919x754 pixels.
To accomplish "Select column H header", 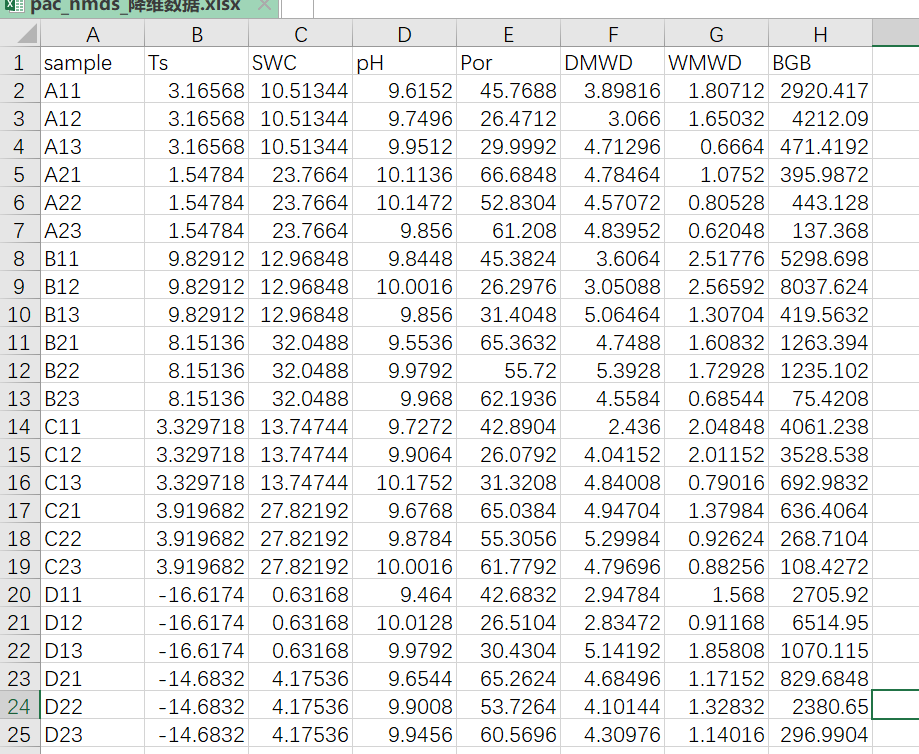I will 820,35.
